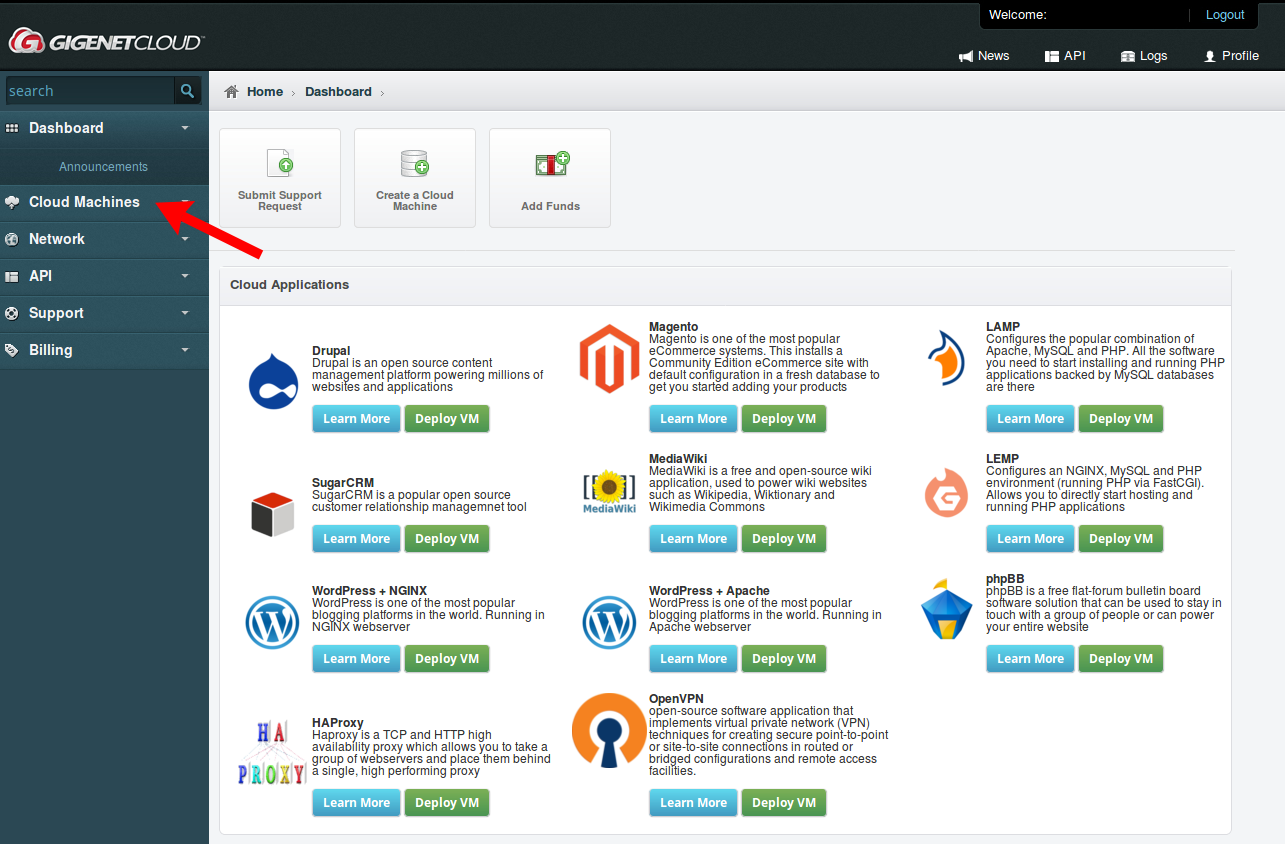Click the Magento logo

(x=609, y=358)
